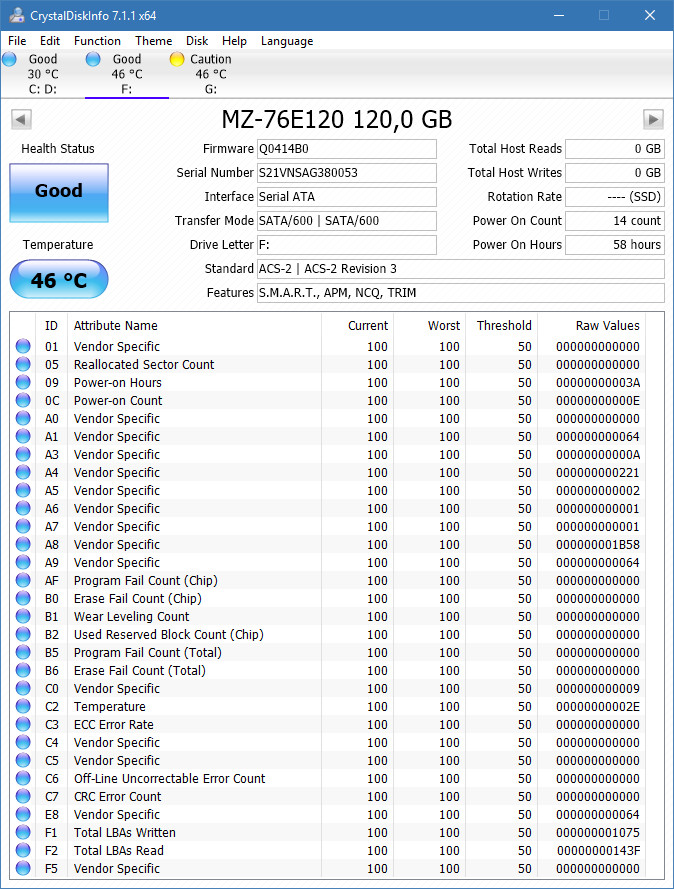674x889 pixels.
Task: Click status orb for Used Reserved Block Count
Action: (x=23, y=634)
